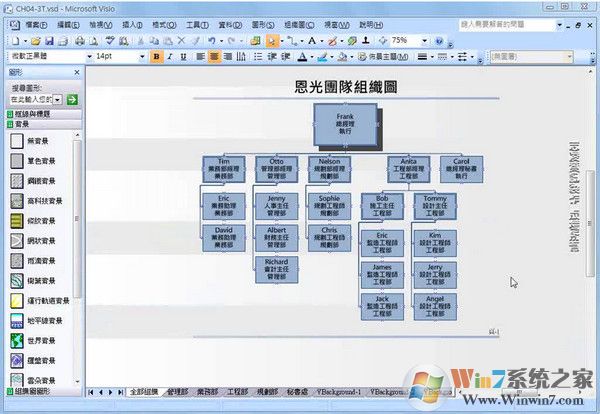
Task: Open Print Preview from the toolbar
Action: (93, 41)
